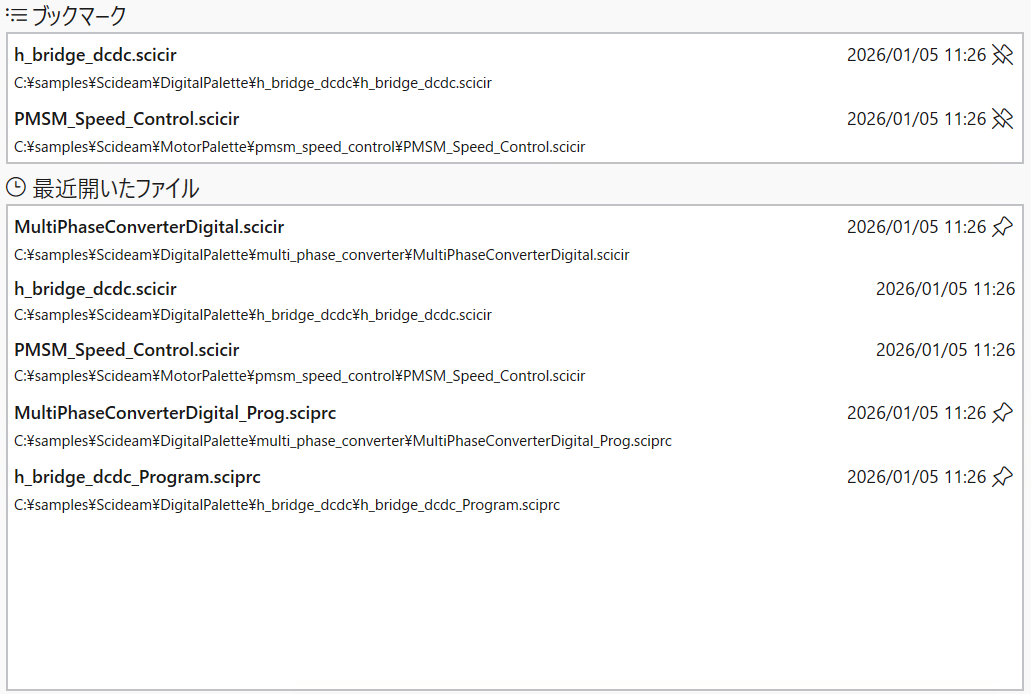Select the bookmarked pmsm_speed_control file path text
This screenshot has width=1031, height=694.
click(x=299, y=147)
